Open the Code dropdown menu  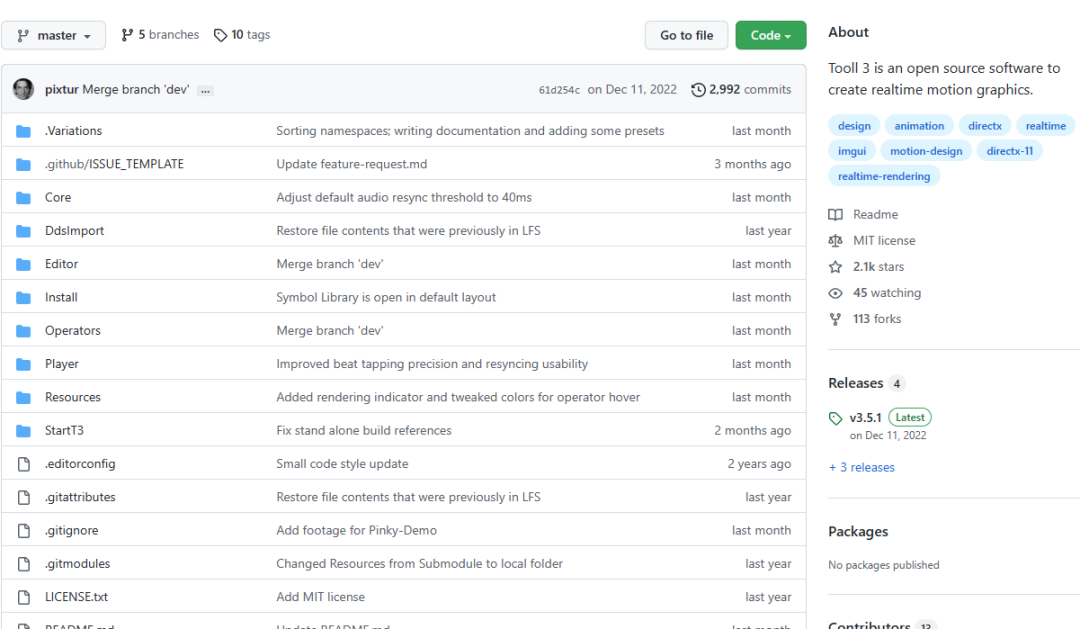click(770, 34)
